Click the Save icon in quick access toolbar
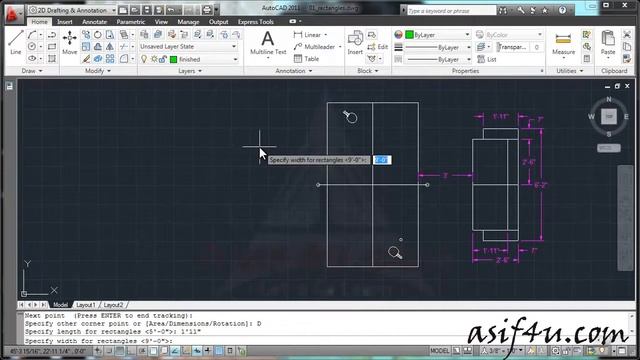The width and height of the screenshot is (640, 360). [x=147, y=10]
